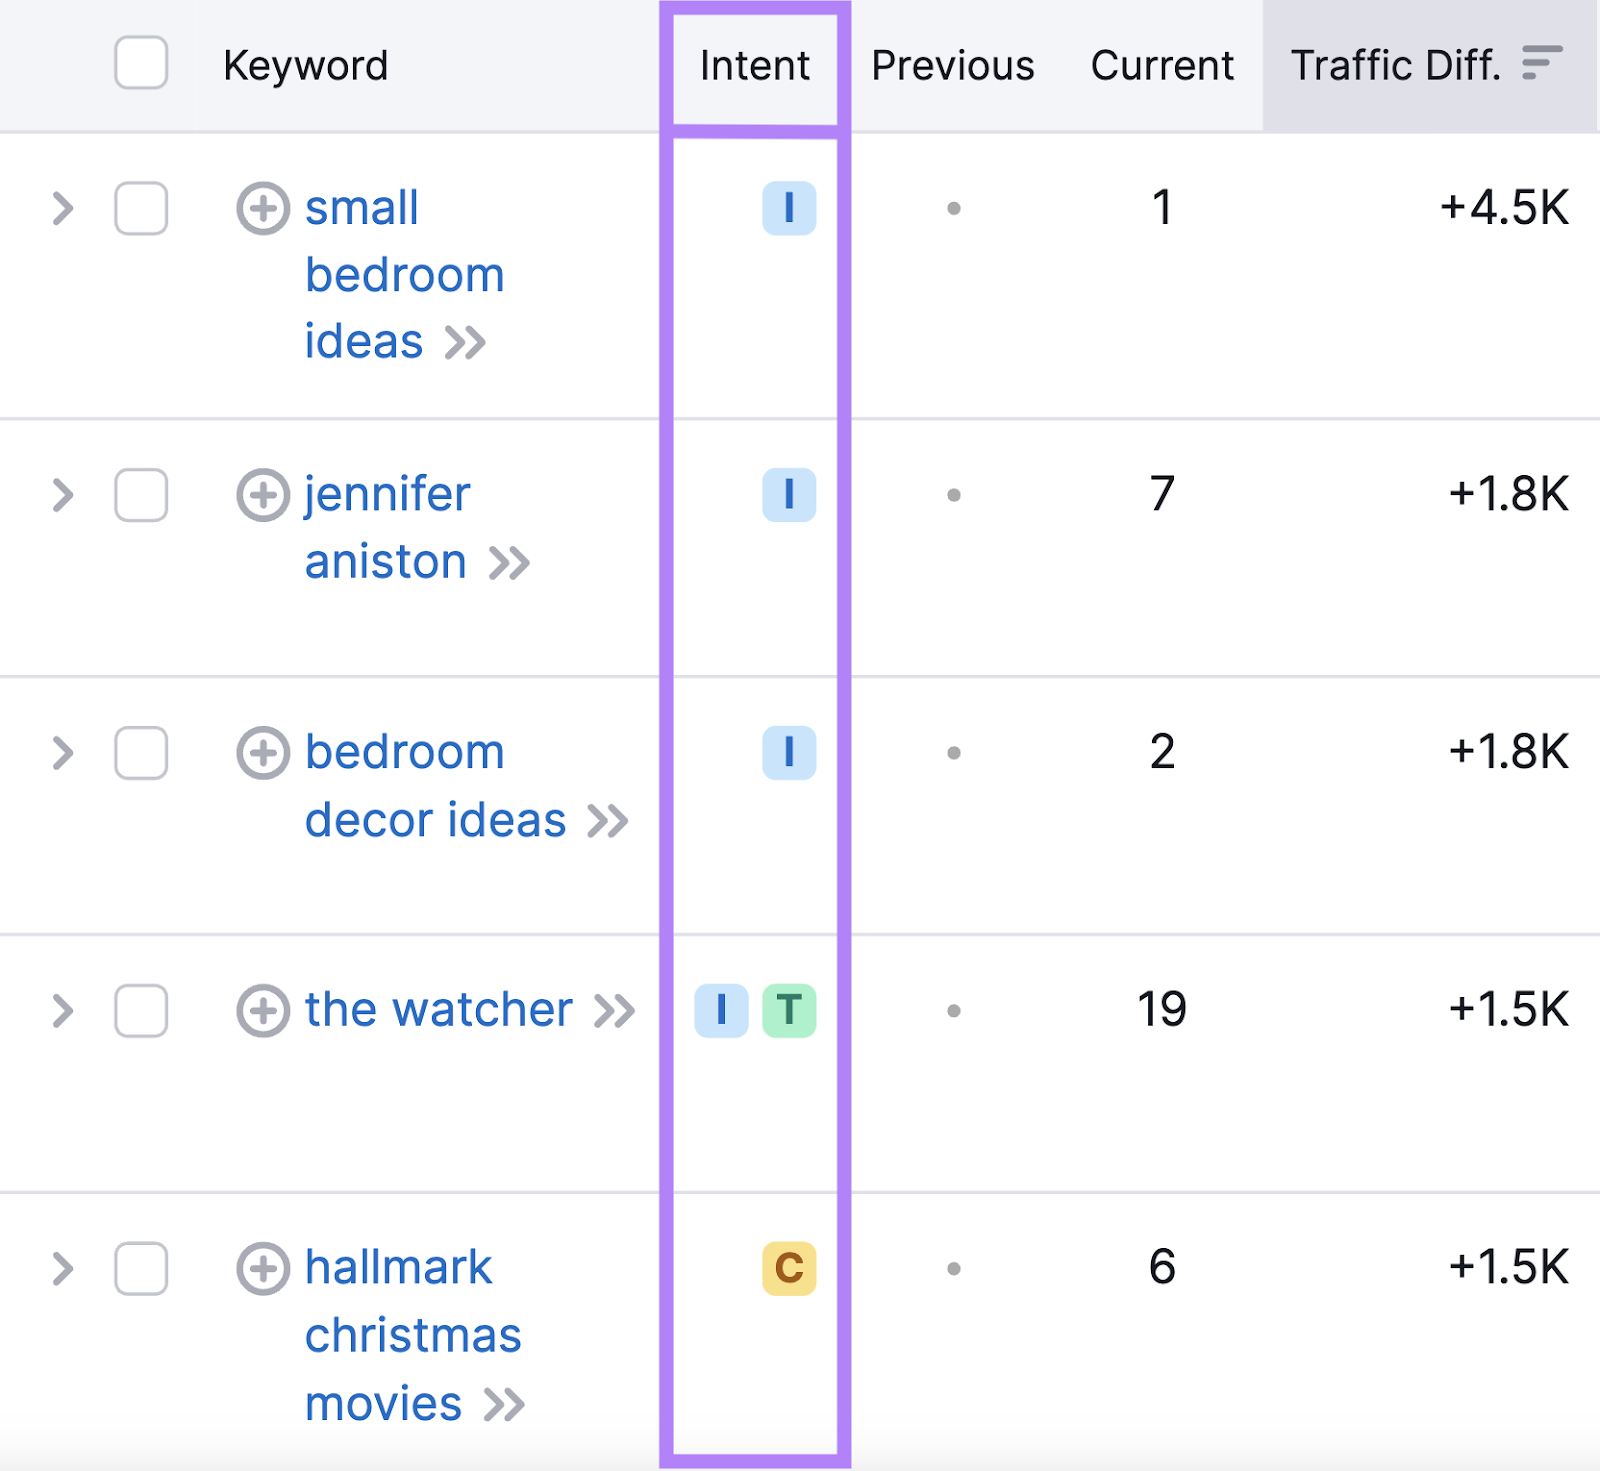Click the Intent column header
1600x1471 pixels.
click(x=754, y=64)
